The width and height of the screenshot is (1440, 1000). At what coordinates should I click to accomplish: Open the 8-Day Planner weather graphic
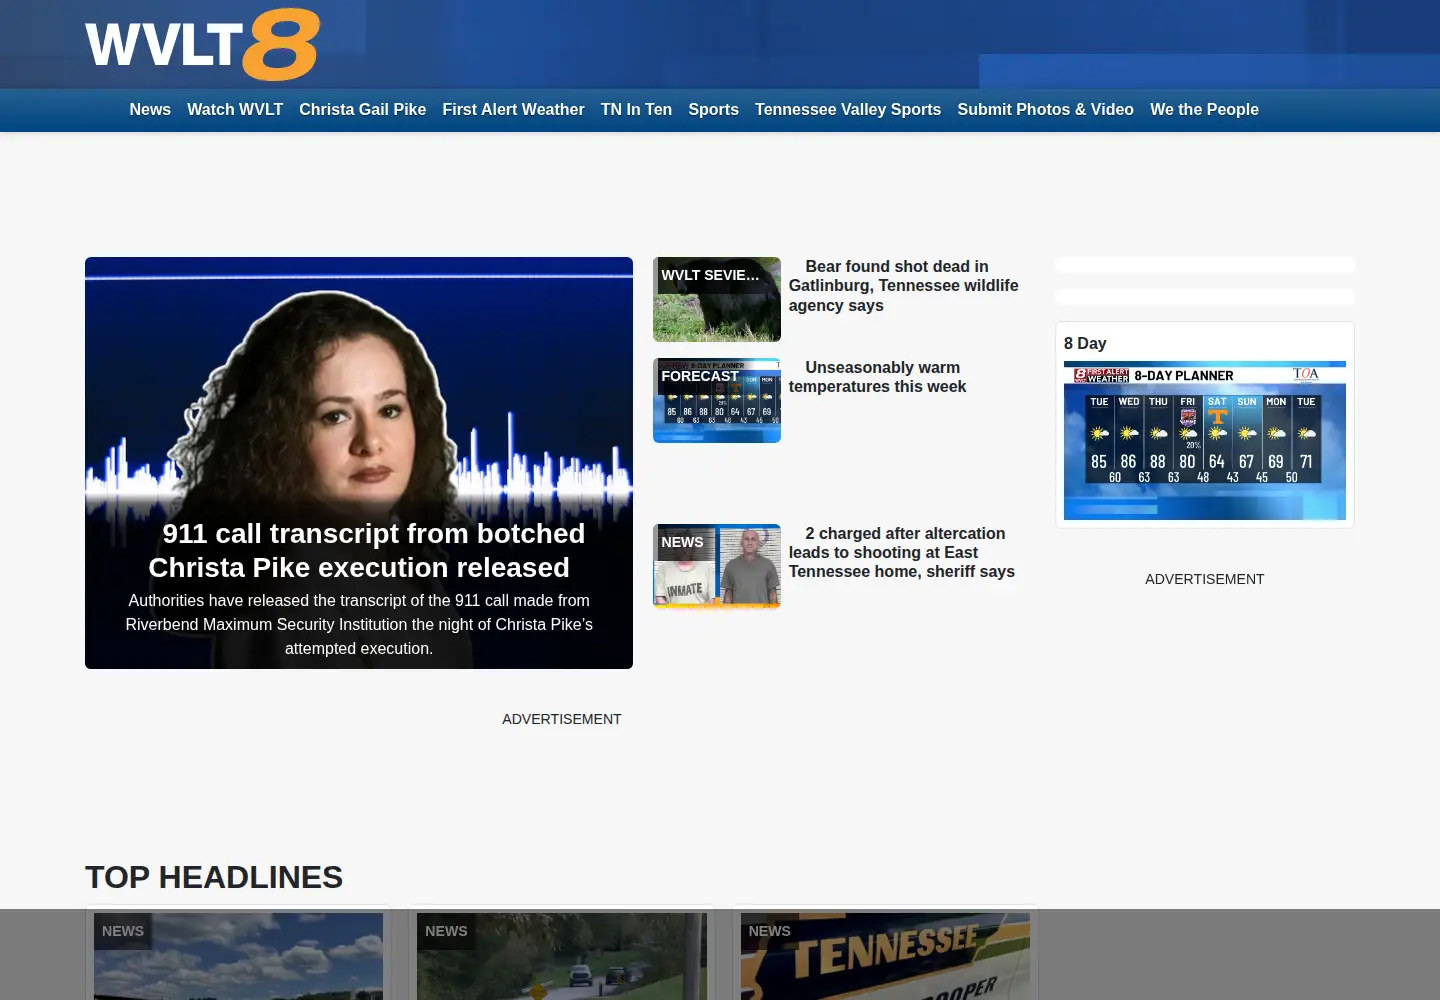1205,441
